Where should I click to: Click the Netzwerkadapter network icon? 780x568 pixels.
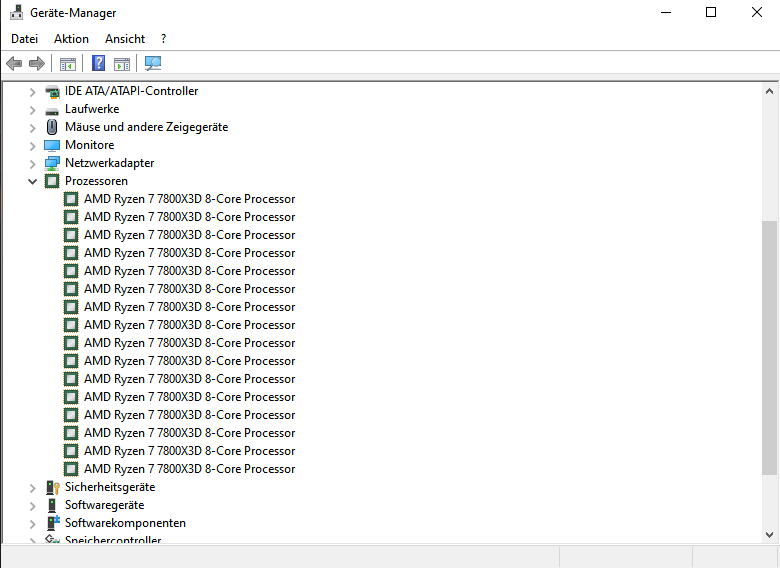pyautogui.click(x=52, y=163)
